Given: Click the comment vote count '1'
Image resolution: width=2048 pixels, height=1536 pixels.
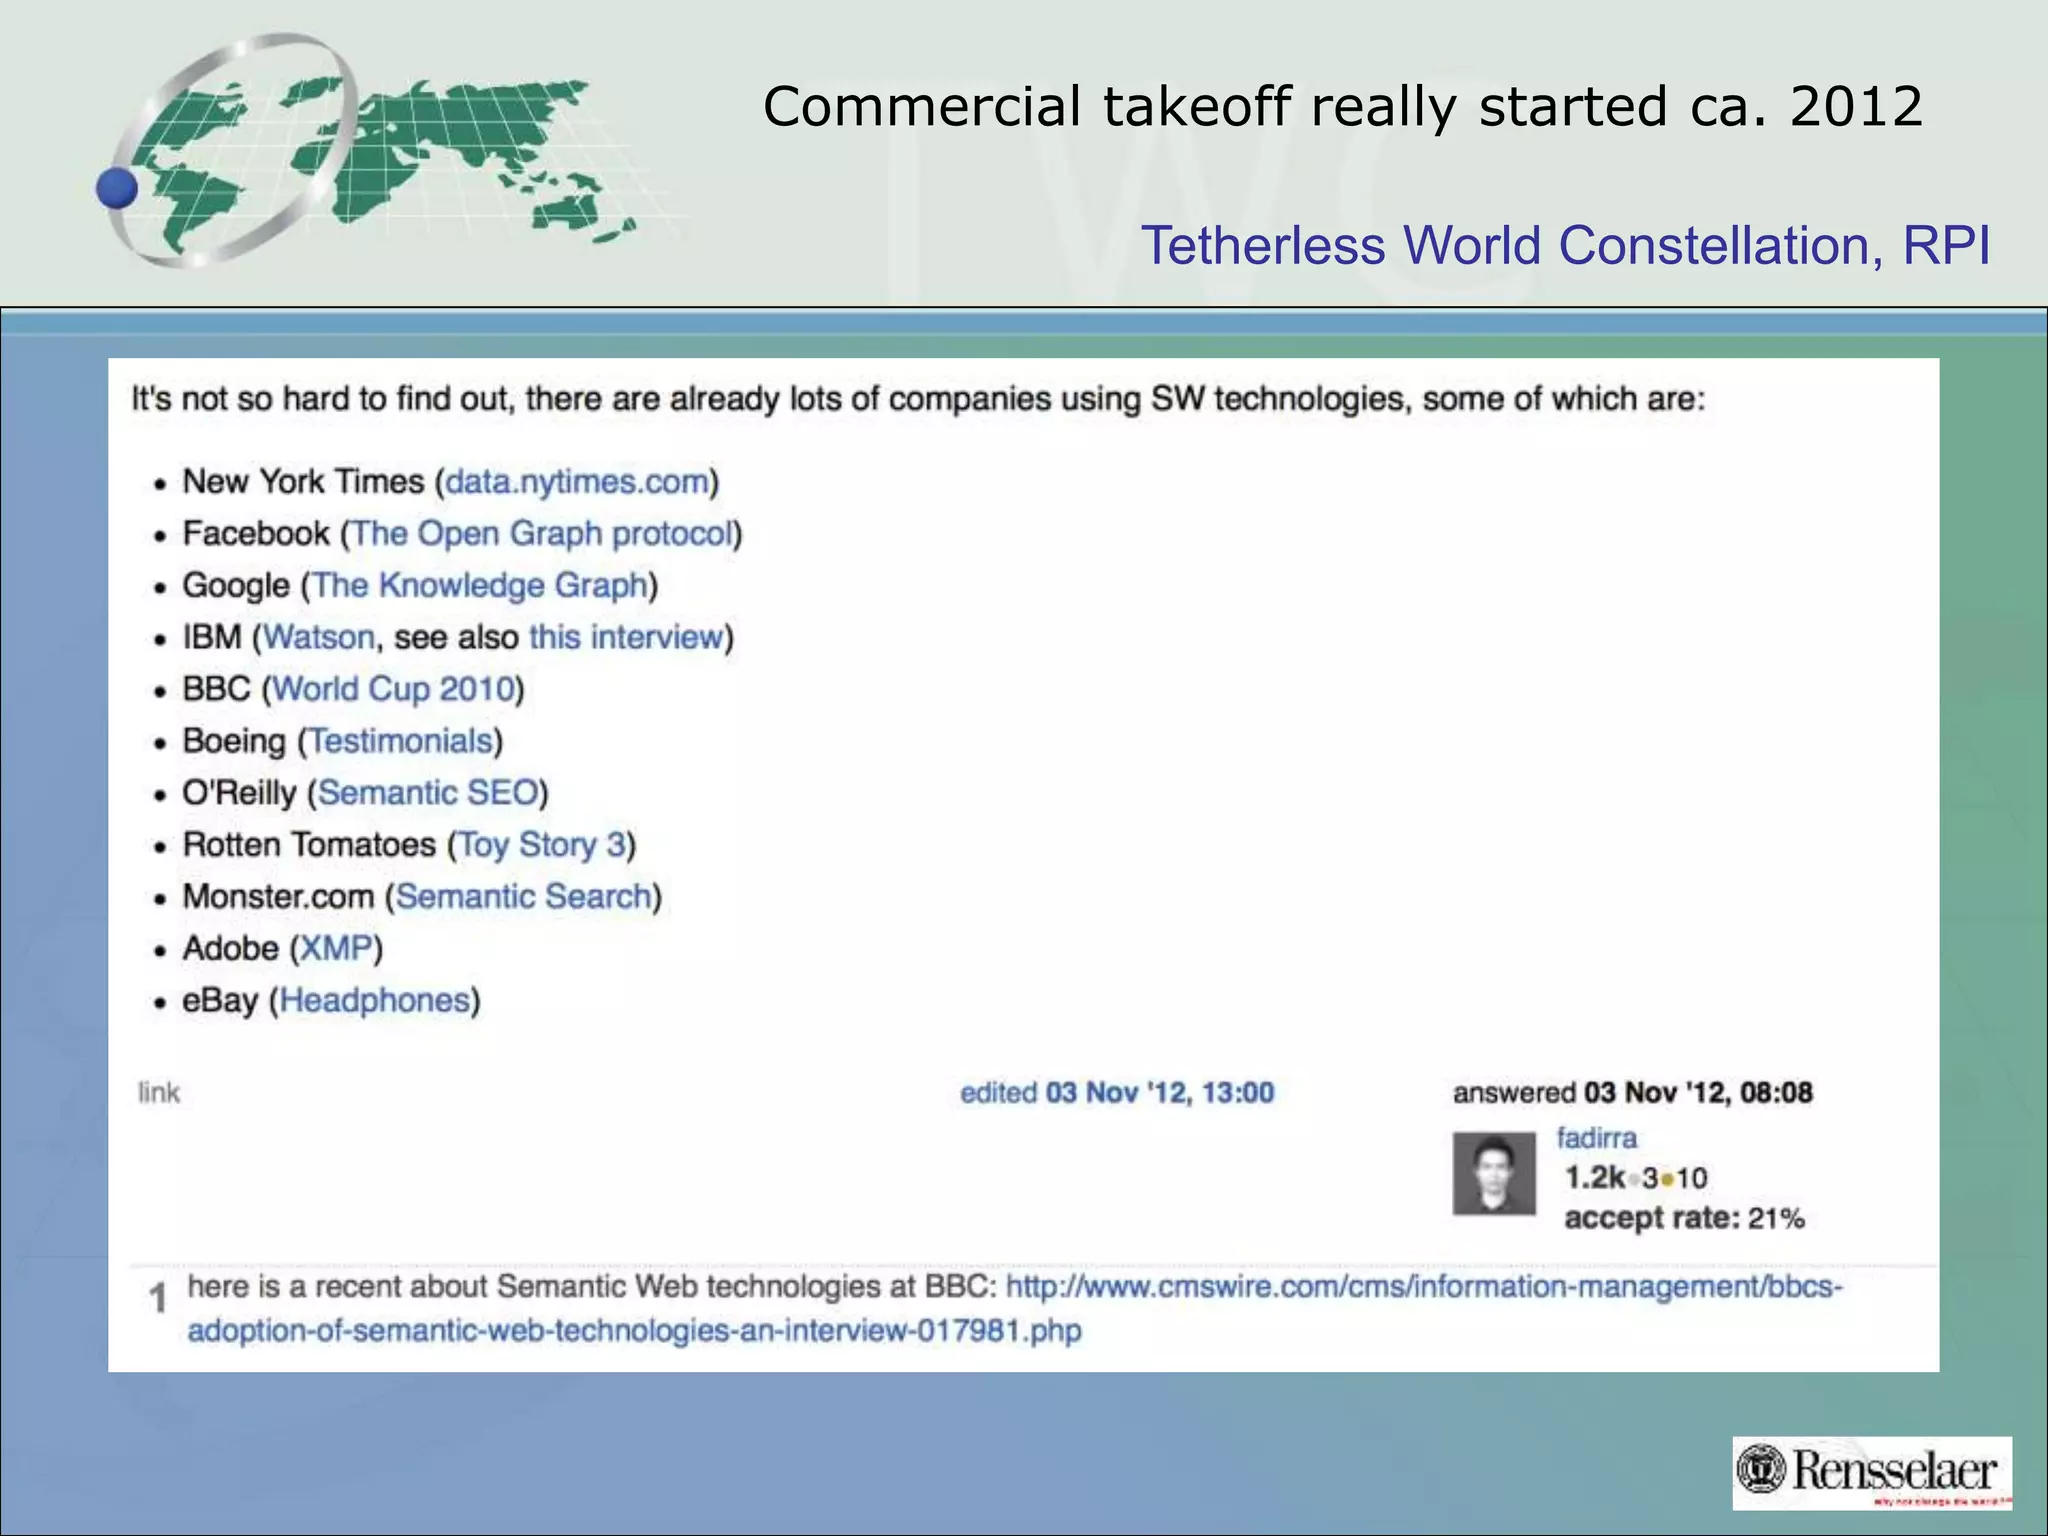Looking at the screenshot, I should point(157,1298).
